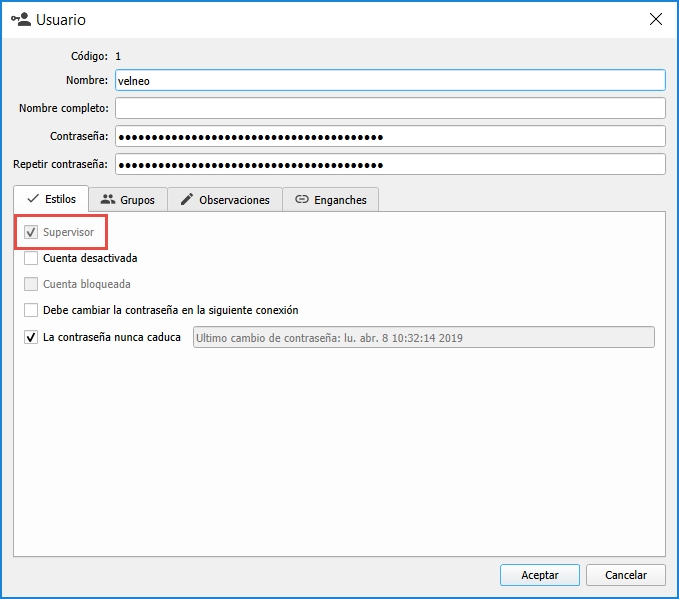
Task: Click the pencil icon on Observaciones tab
Action: pos(186,199)
